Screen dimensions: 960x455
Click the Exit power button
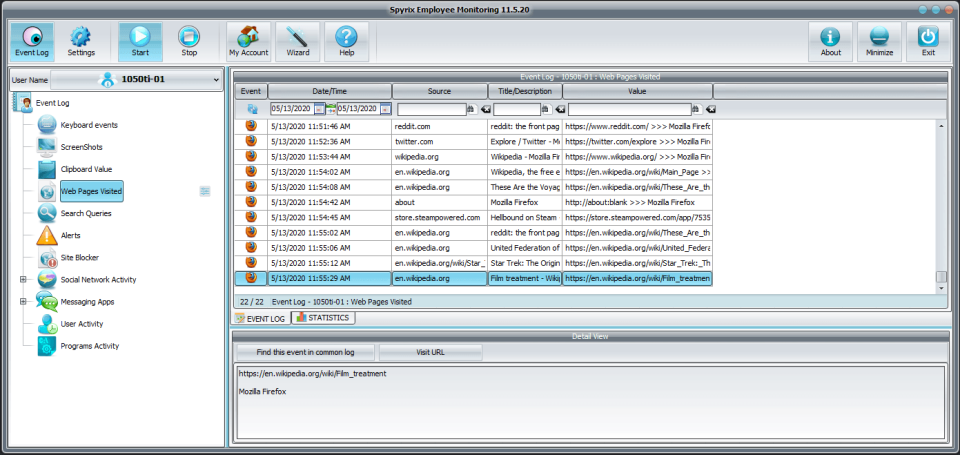928,42
